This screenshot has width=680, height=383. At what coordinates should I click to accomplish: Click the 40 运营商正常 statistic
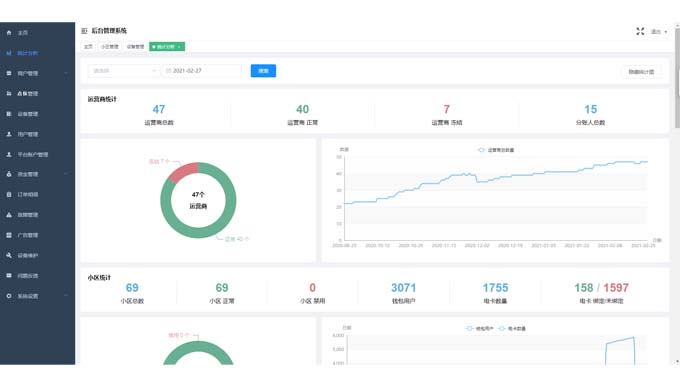(x=302, y=115)
